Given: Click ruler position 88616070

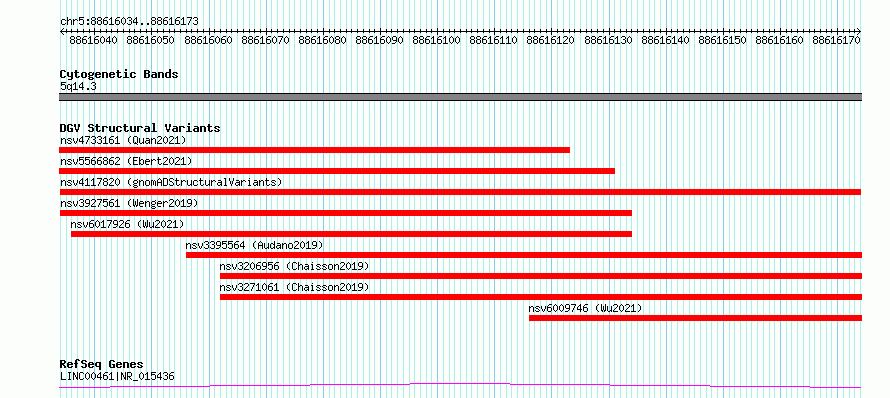Looking at the screenshot, I should pyautogui.click(x=265, y=40).
